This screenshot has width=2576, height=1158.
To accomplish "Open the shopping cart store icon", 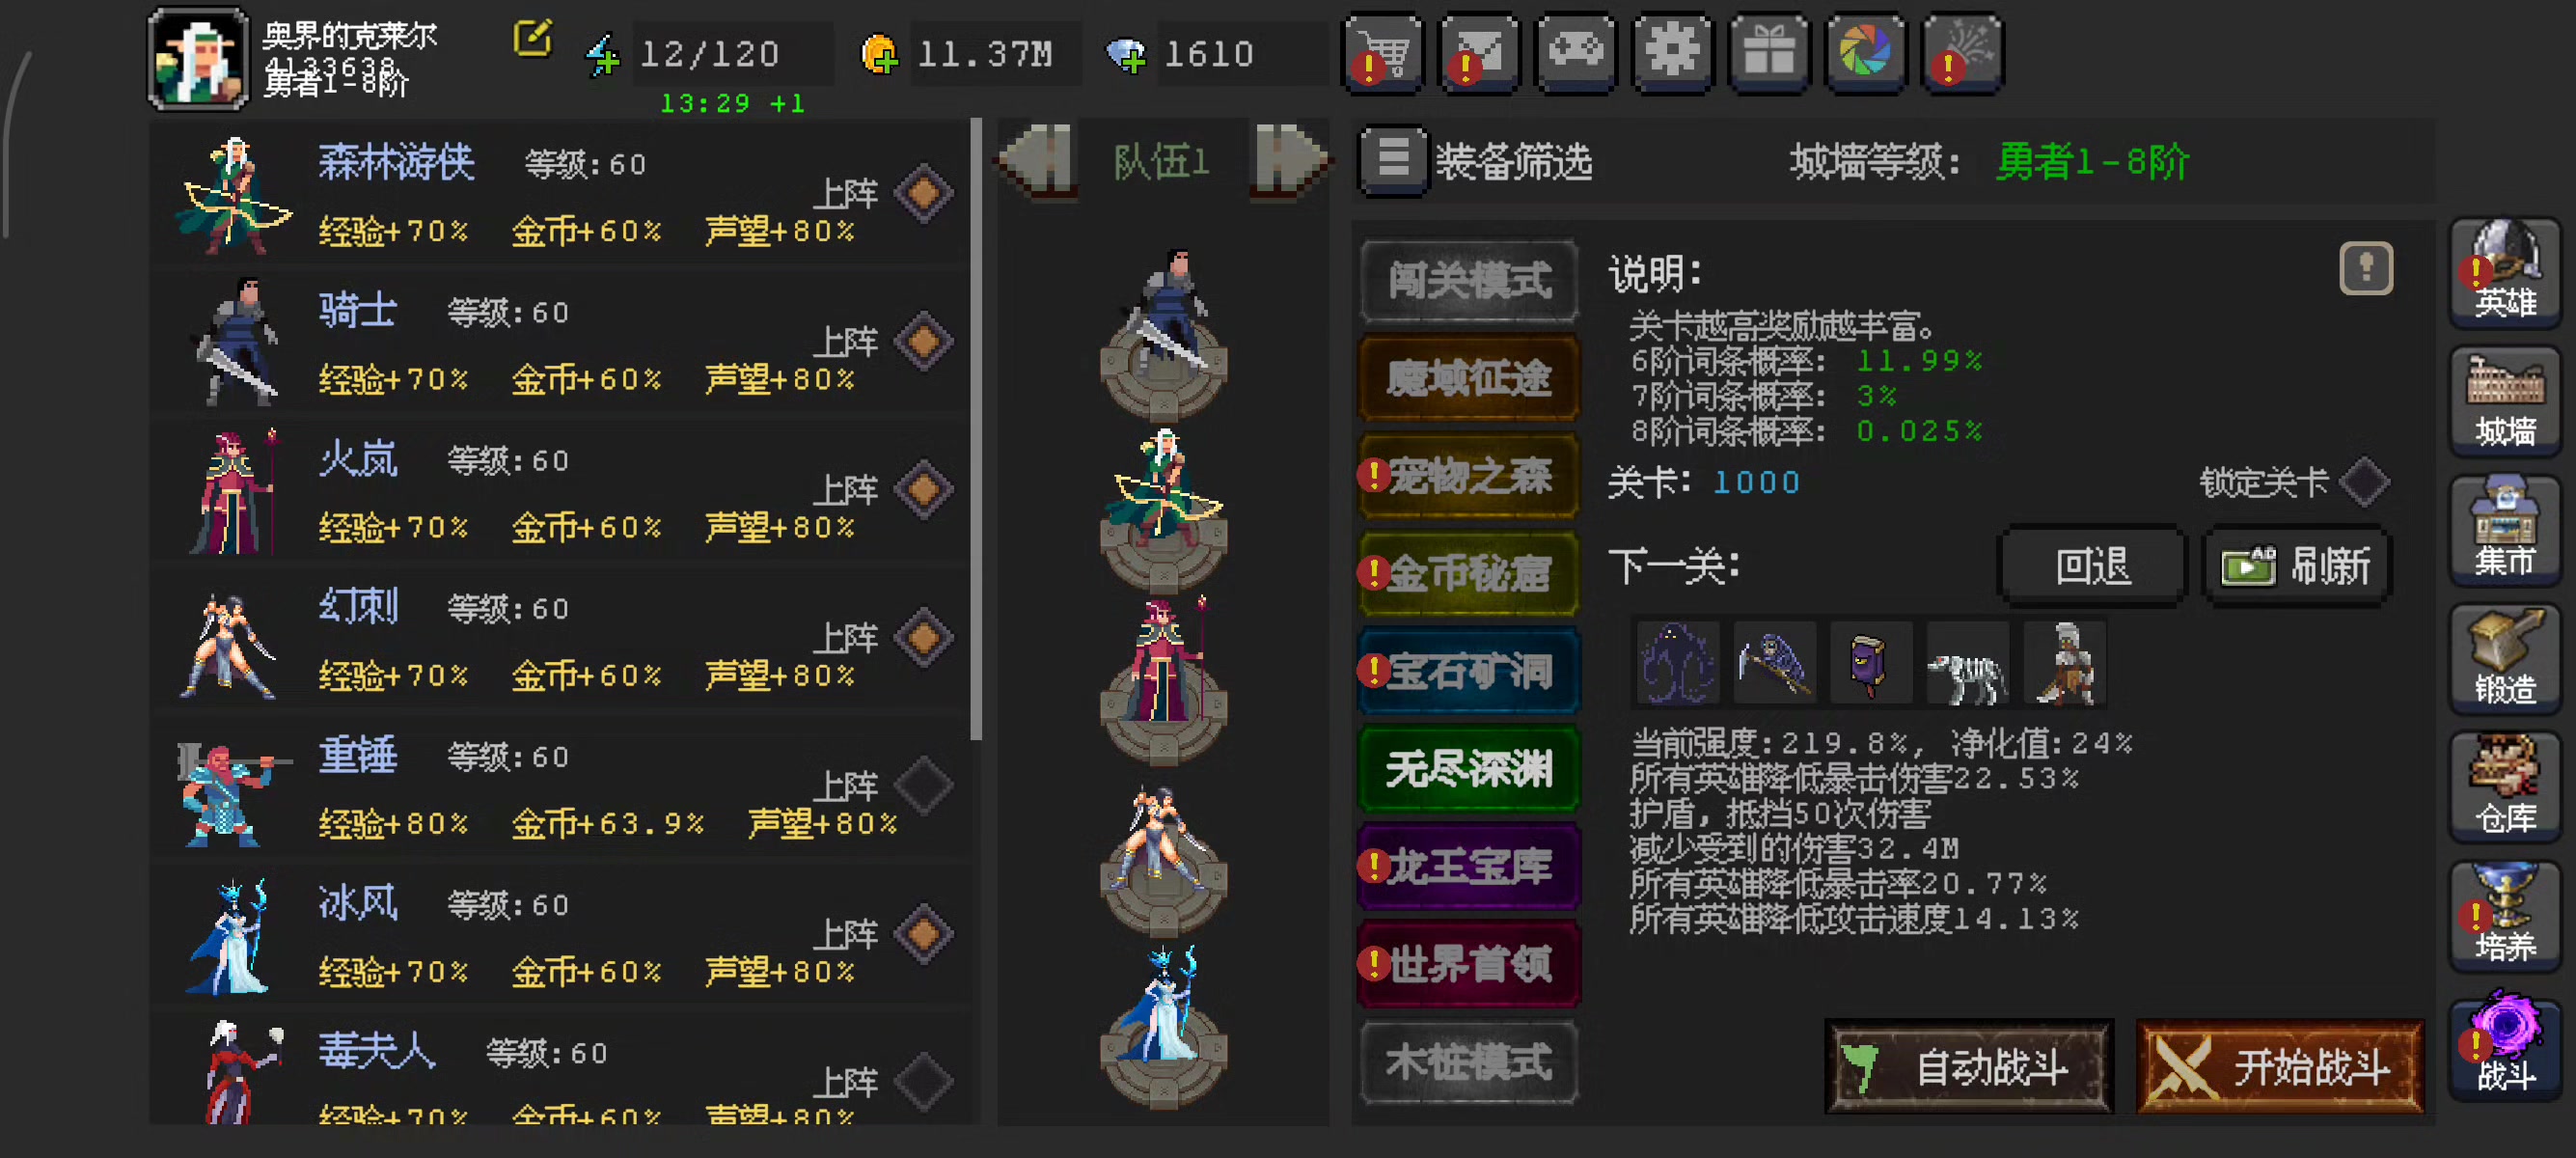I will click(x=1382, y=52).
